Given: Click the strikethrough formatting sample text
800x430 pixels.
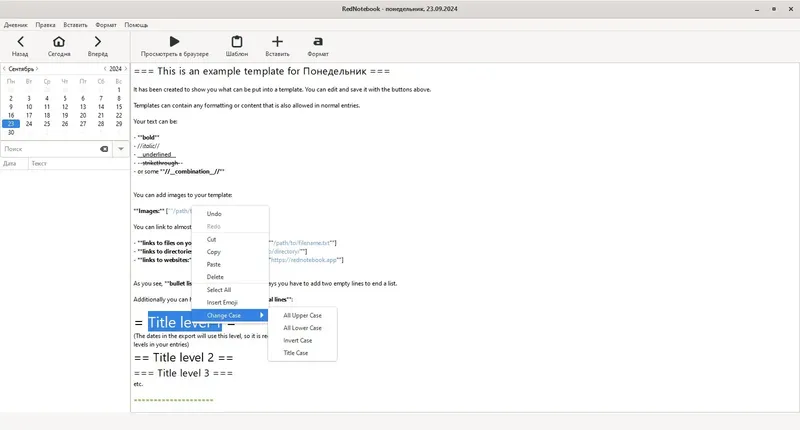Looking at the screenshot, I should coord(160,163).
